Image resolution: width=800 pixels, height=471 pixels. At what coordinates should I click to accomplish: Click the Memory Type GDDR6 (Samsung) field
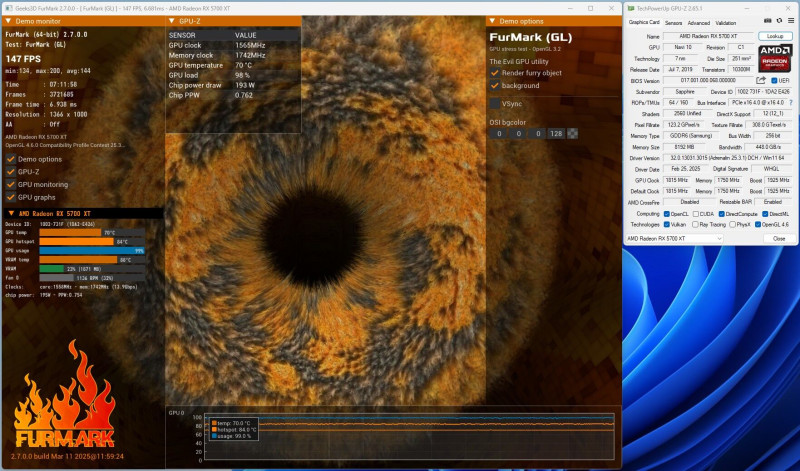click(x=691, y=136)
